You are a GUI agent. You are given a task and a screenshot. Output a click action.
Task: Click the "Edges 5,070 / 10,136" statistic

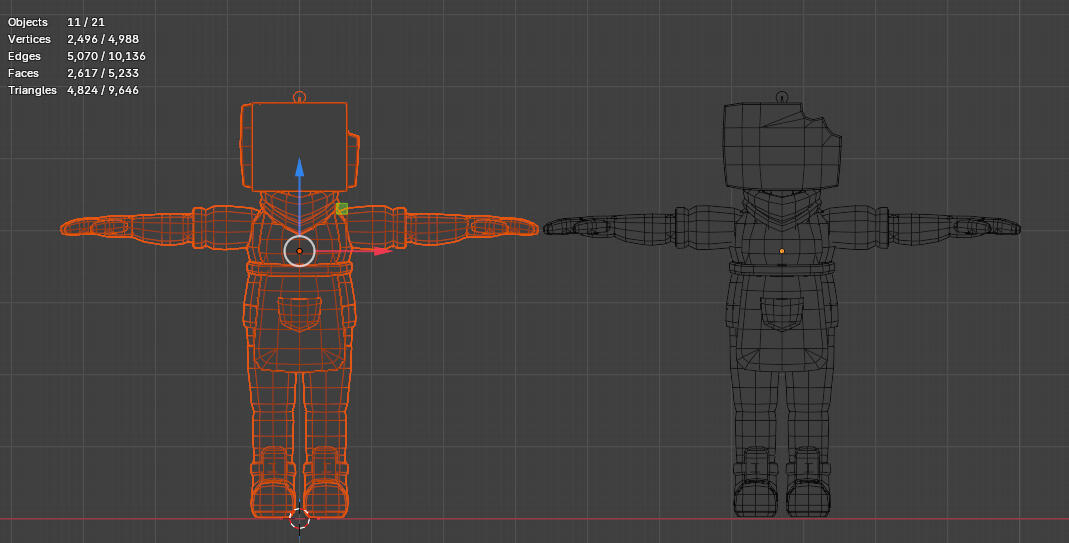(77, 57)
